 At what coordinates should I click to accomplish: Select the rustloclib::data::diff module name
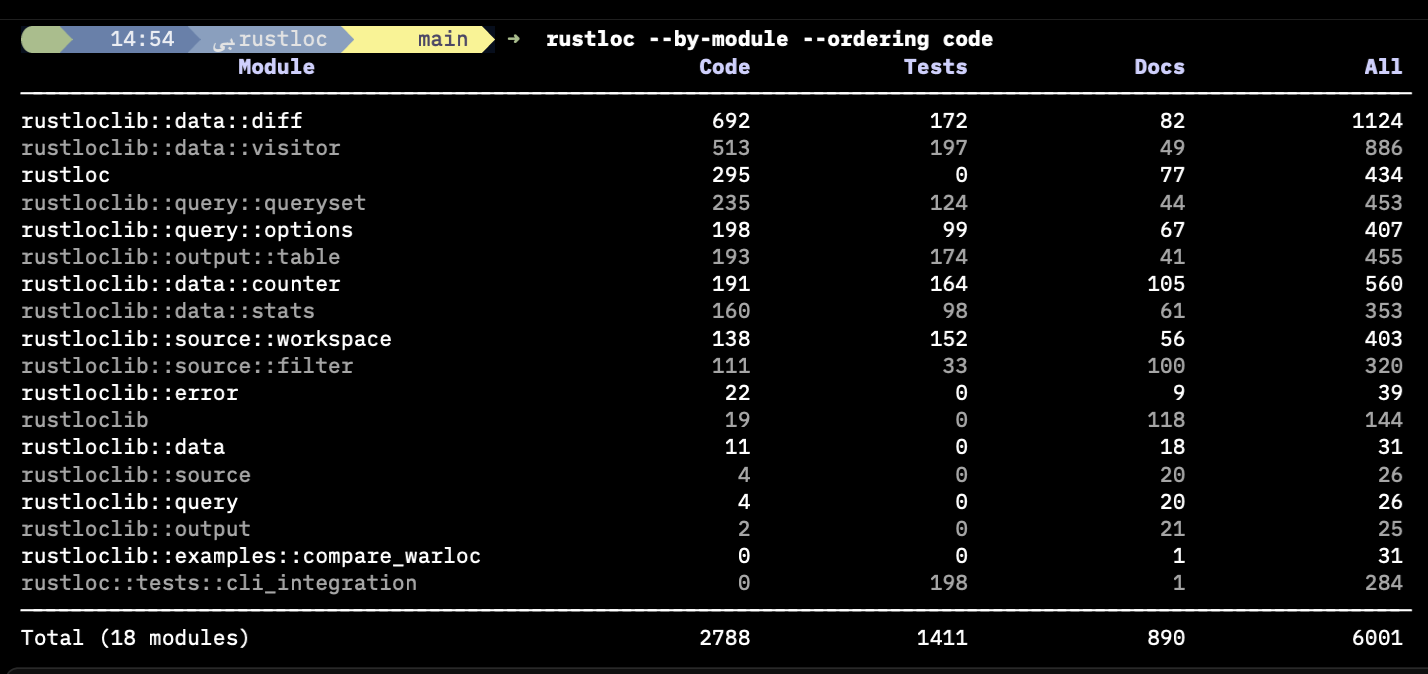click(x=162, y=121)
